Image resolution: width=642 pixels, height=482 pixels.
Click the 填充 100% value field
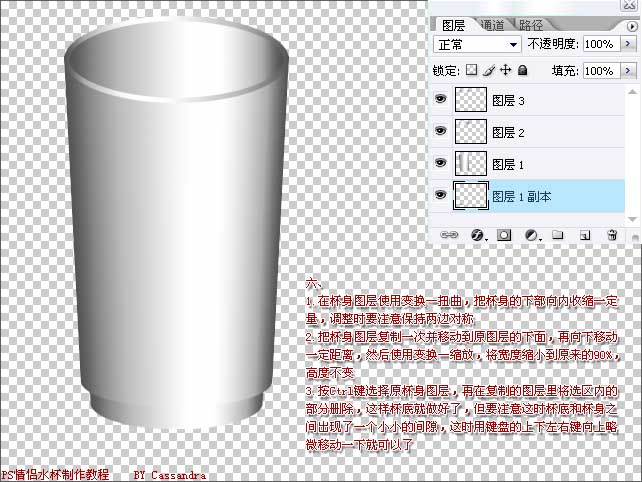coord(601,70)
